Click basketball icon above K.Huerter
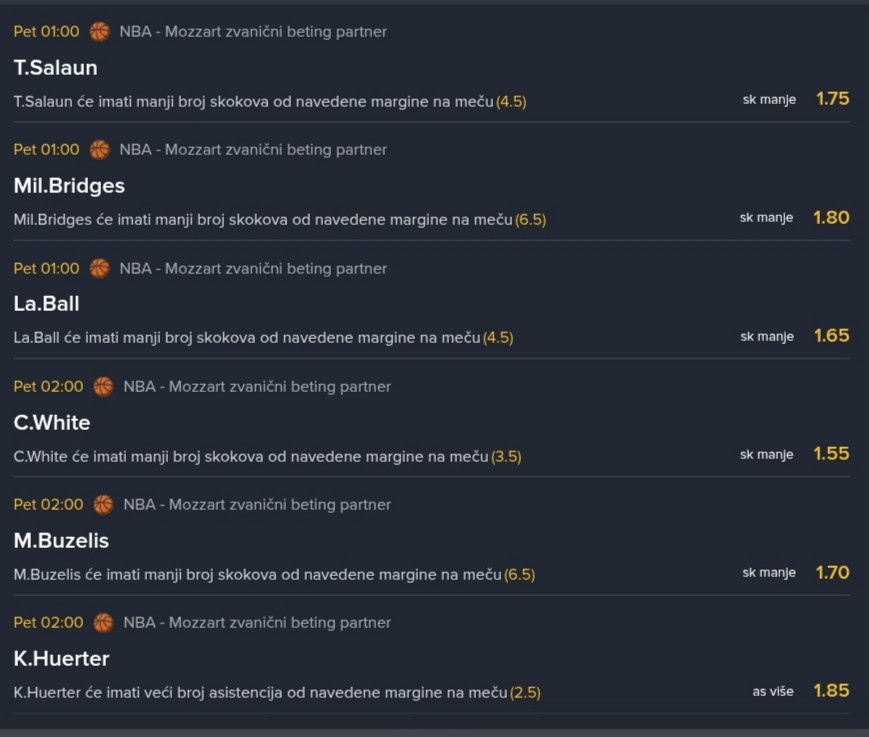The image size is (869, 737). [x=103, y=622]
